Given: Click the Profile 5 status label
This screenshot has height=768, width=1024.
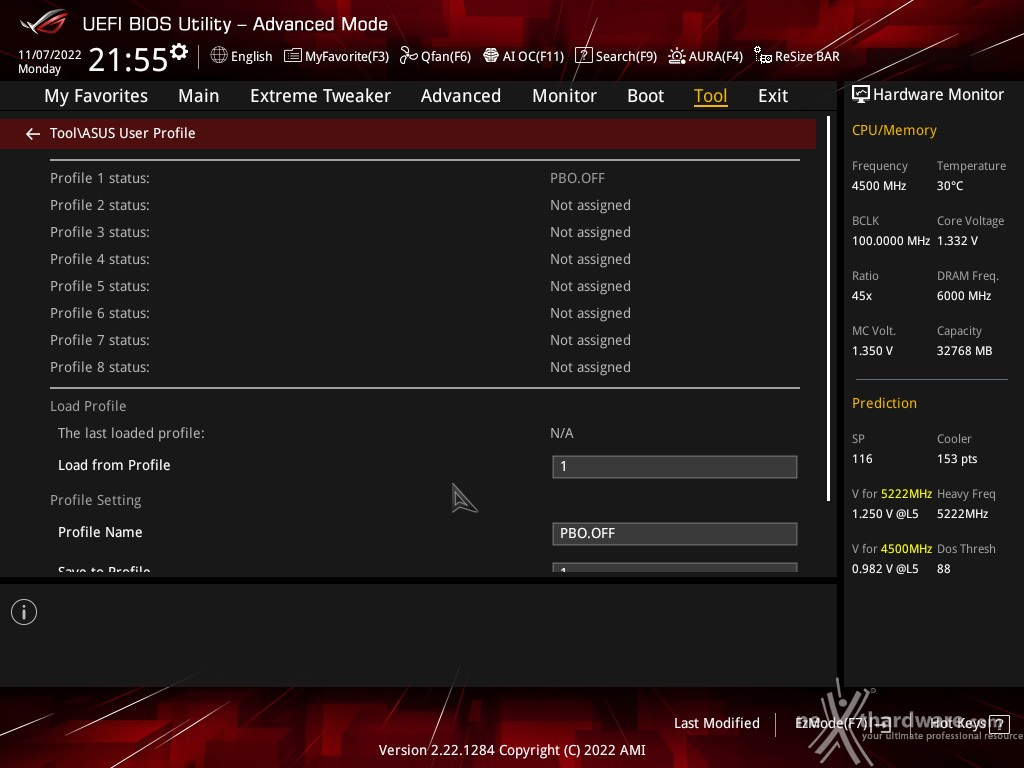Looking at the screenshot, I should pyautogui.click(x=100, y=286).
